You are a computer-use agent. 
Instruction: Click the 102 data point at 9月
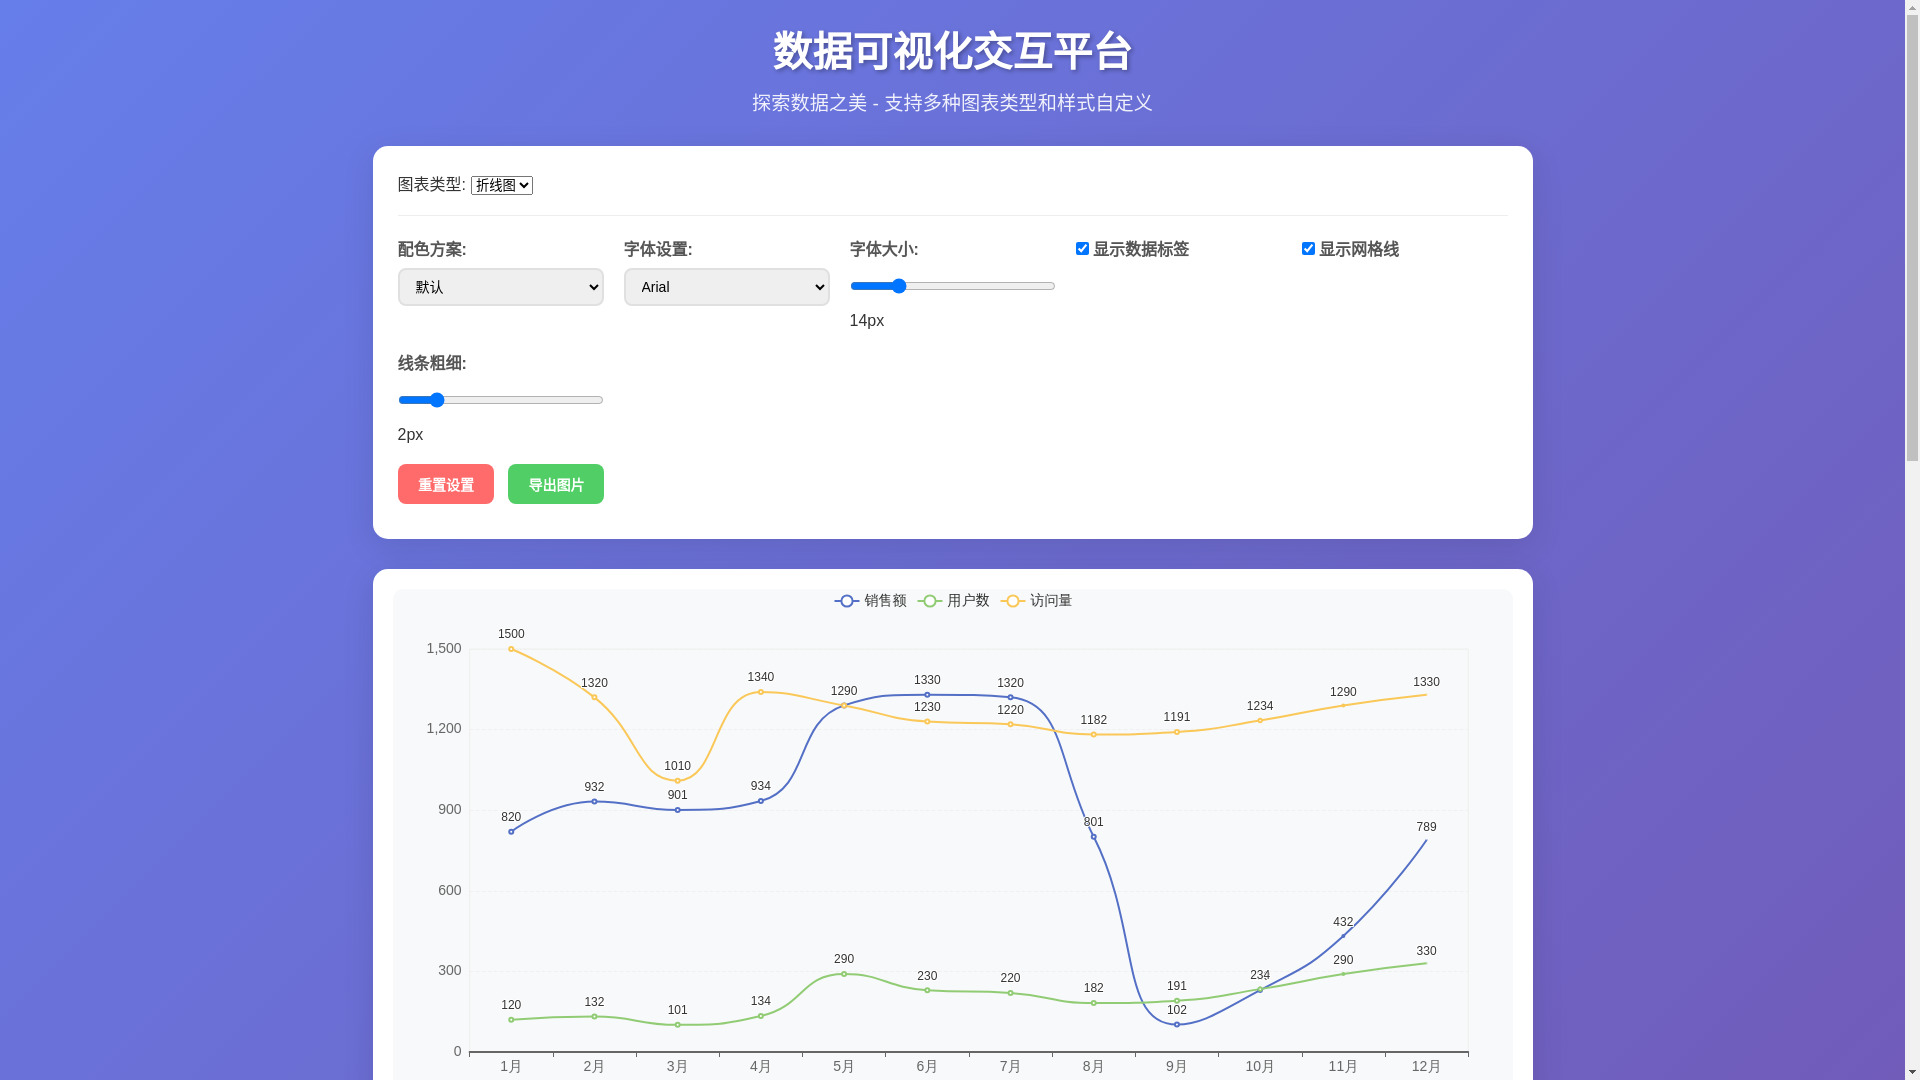click(x=1177, y=1025)
